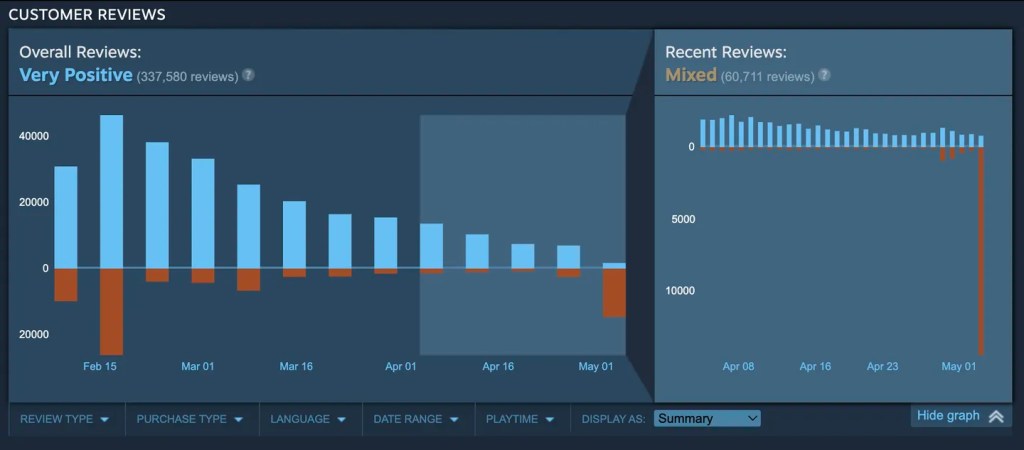Click help icon beside Recent Reviews count
This screenshot has height=450, width=1024.
click(x=824, y=75)
